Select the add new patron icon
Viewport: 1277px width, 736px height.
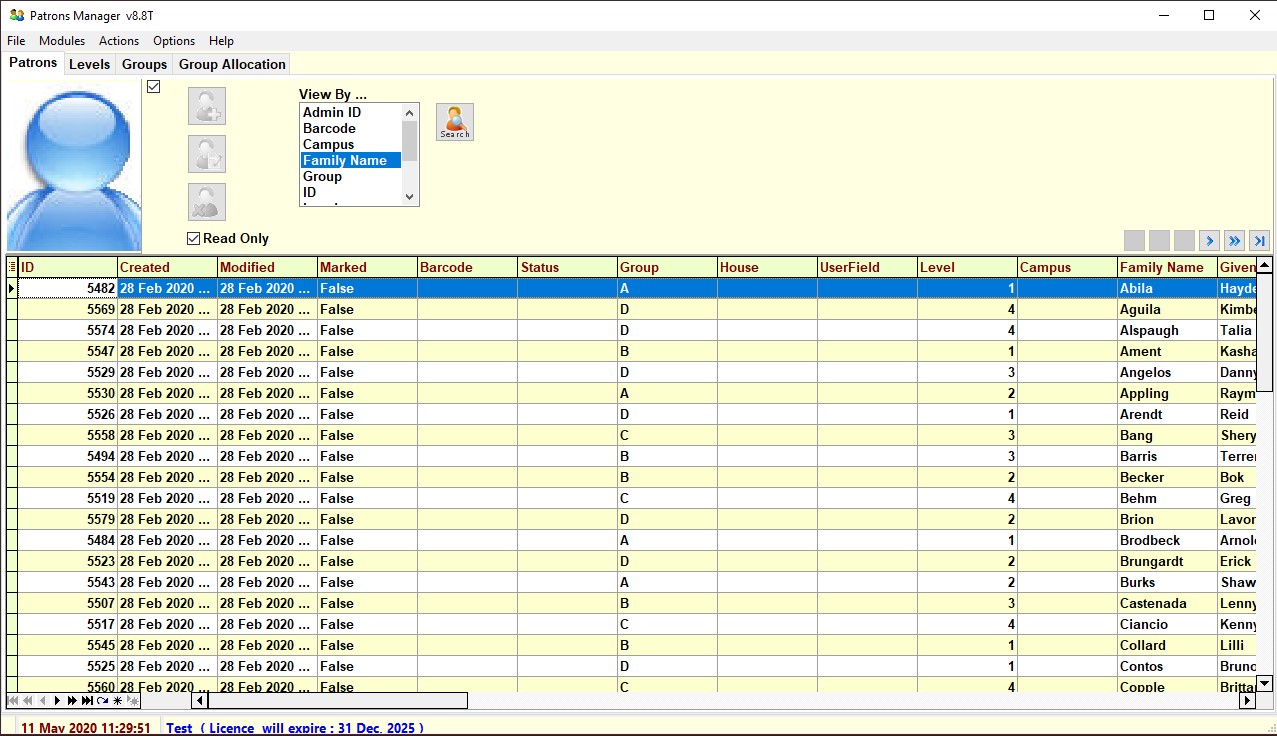[x=206, y=105]
